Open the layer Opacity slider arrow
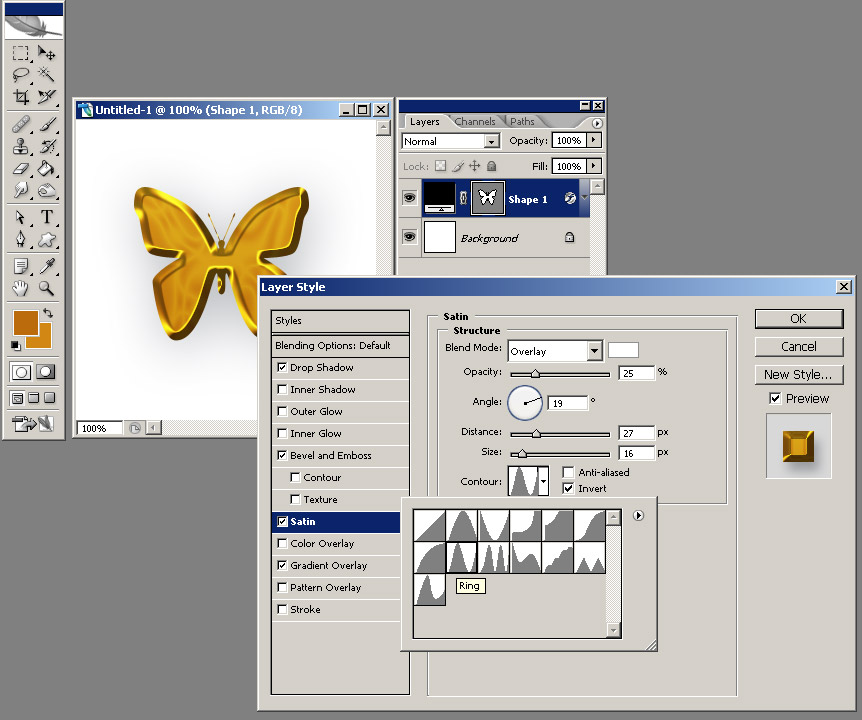862x720 pixels. click(x=594, y=140)
